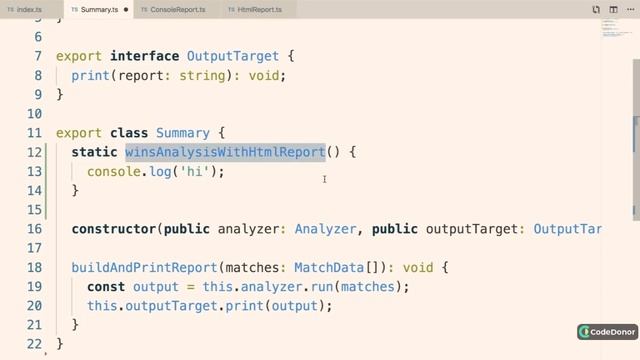Screen dimensions: 640x360
Task: Click the 'hi' string literal
Action: (x=194, y=171)
